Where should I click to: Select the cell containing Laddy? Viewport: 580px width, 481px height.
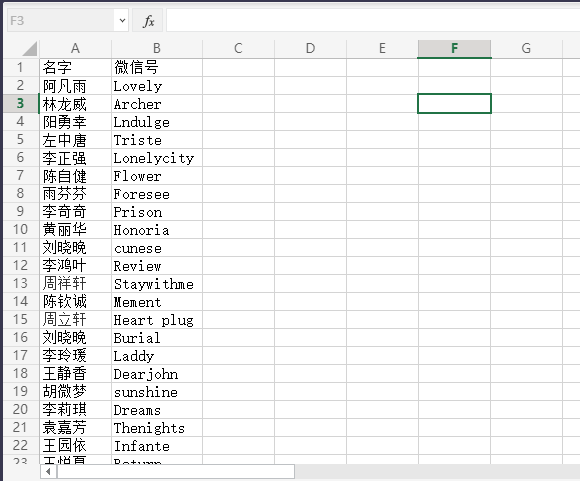(157, 355)
